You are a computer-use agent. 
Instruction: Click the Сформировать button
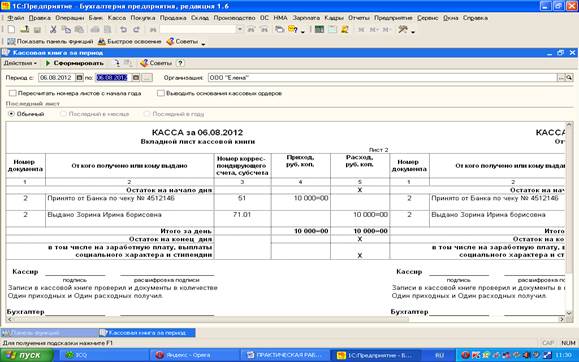(x=75, y=63)
